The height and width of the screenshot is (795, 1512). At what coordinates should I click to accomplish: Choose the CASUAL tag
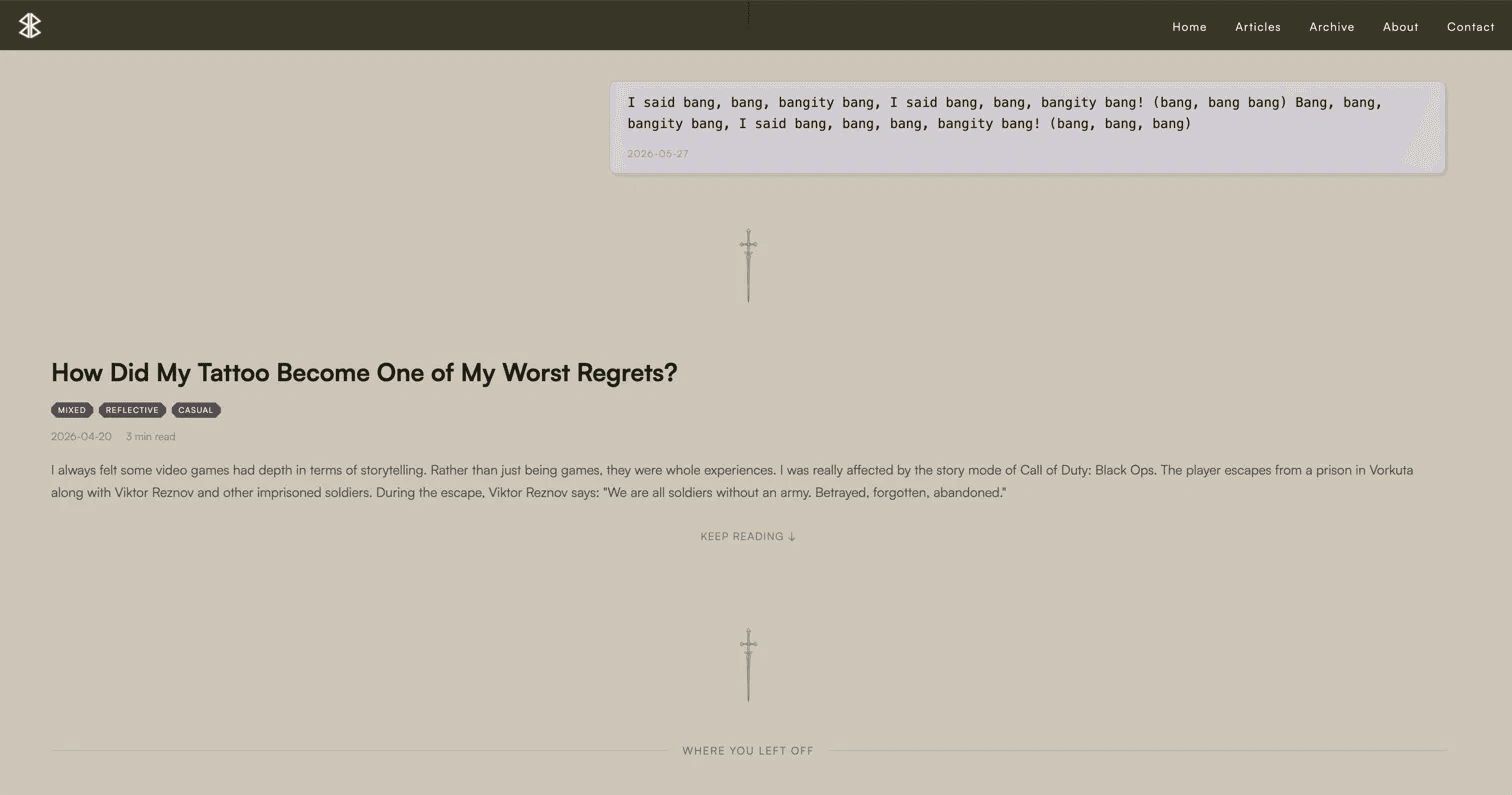pos(196,410)
